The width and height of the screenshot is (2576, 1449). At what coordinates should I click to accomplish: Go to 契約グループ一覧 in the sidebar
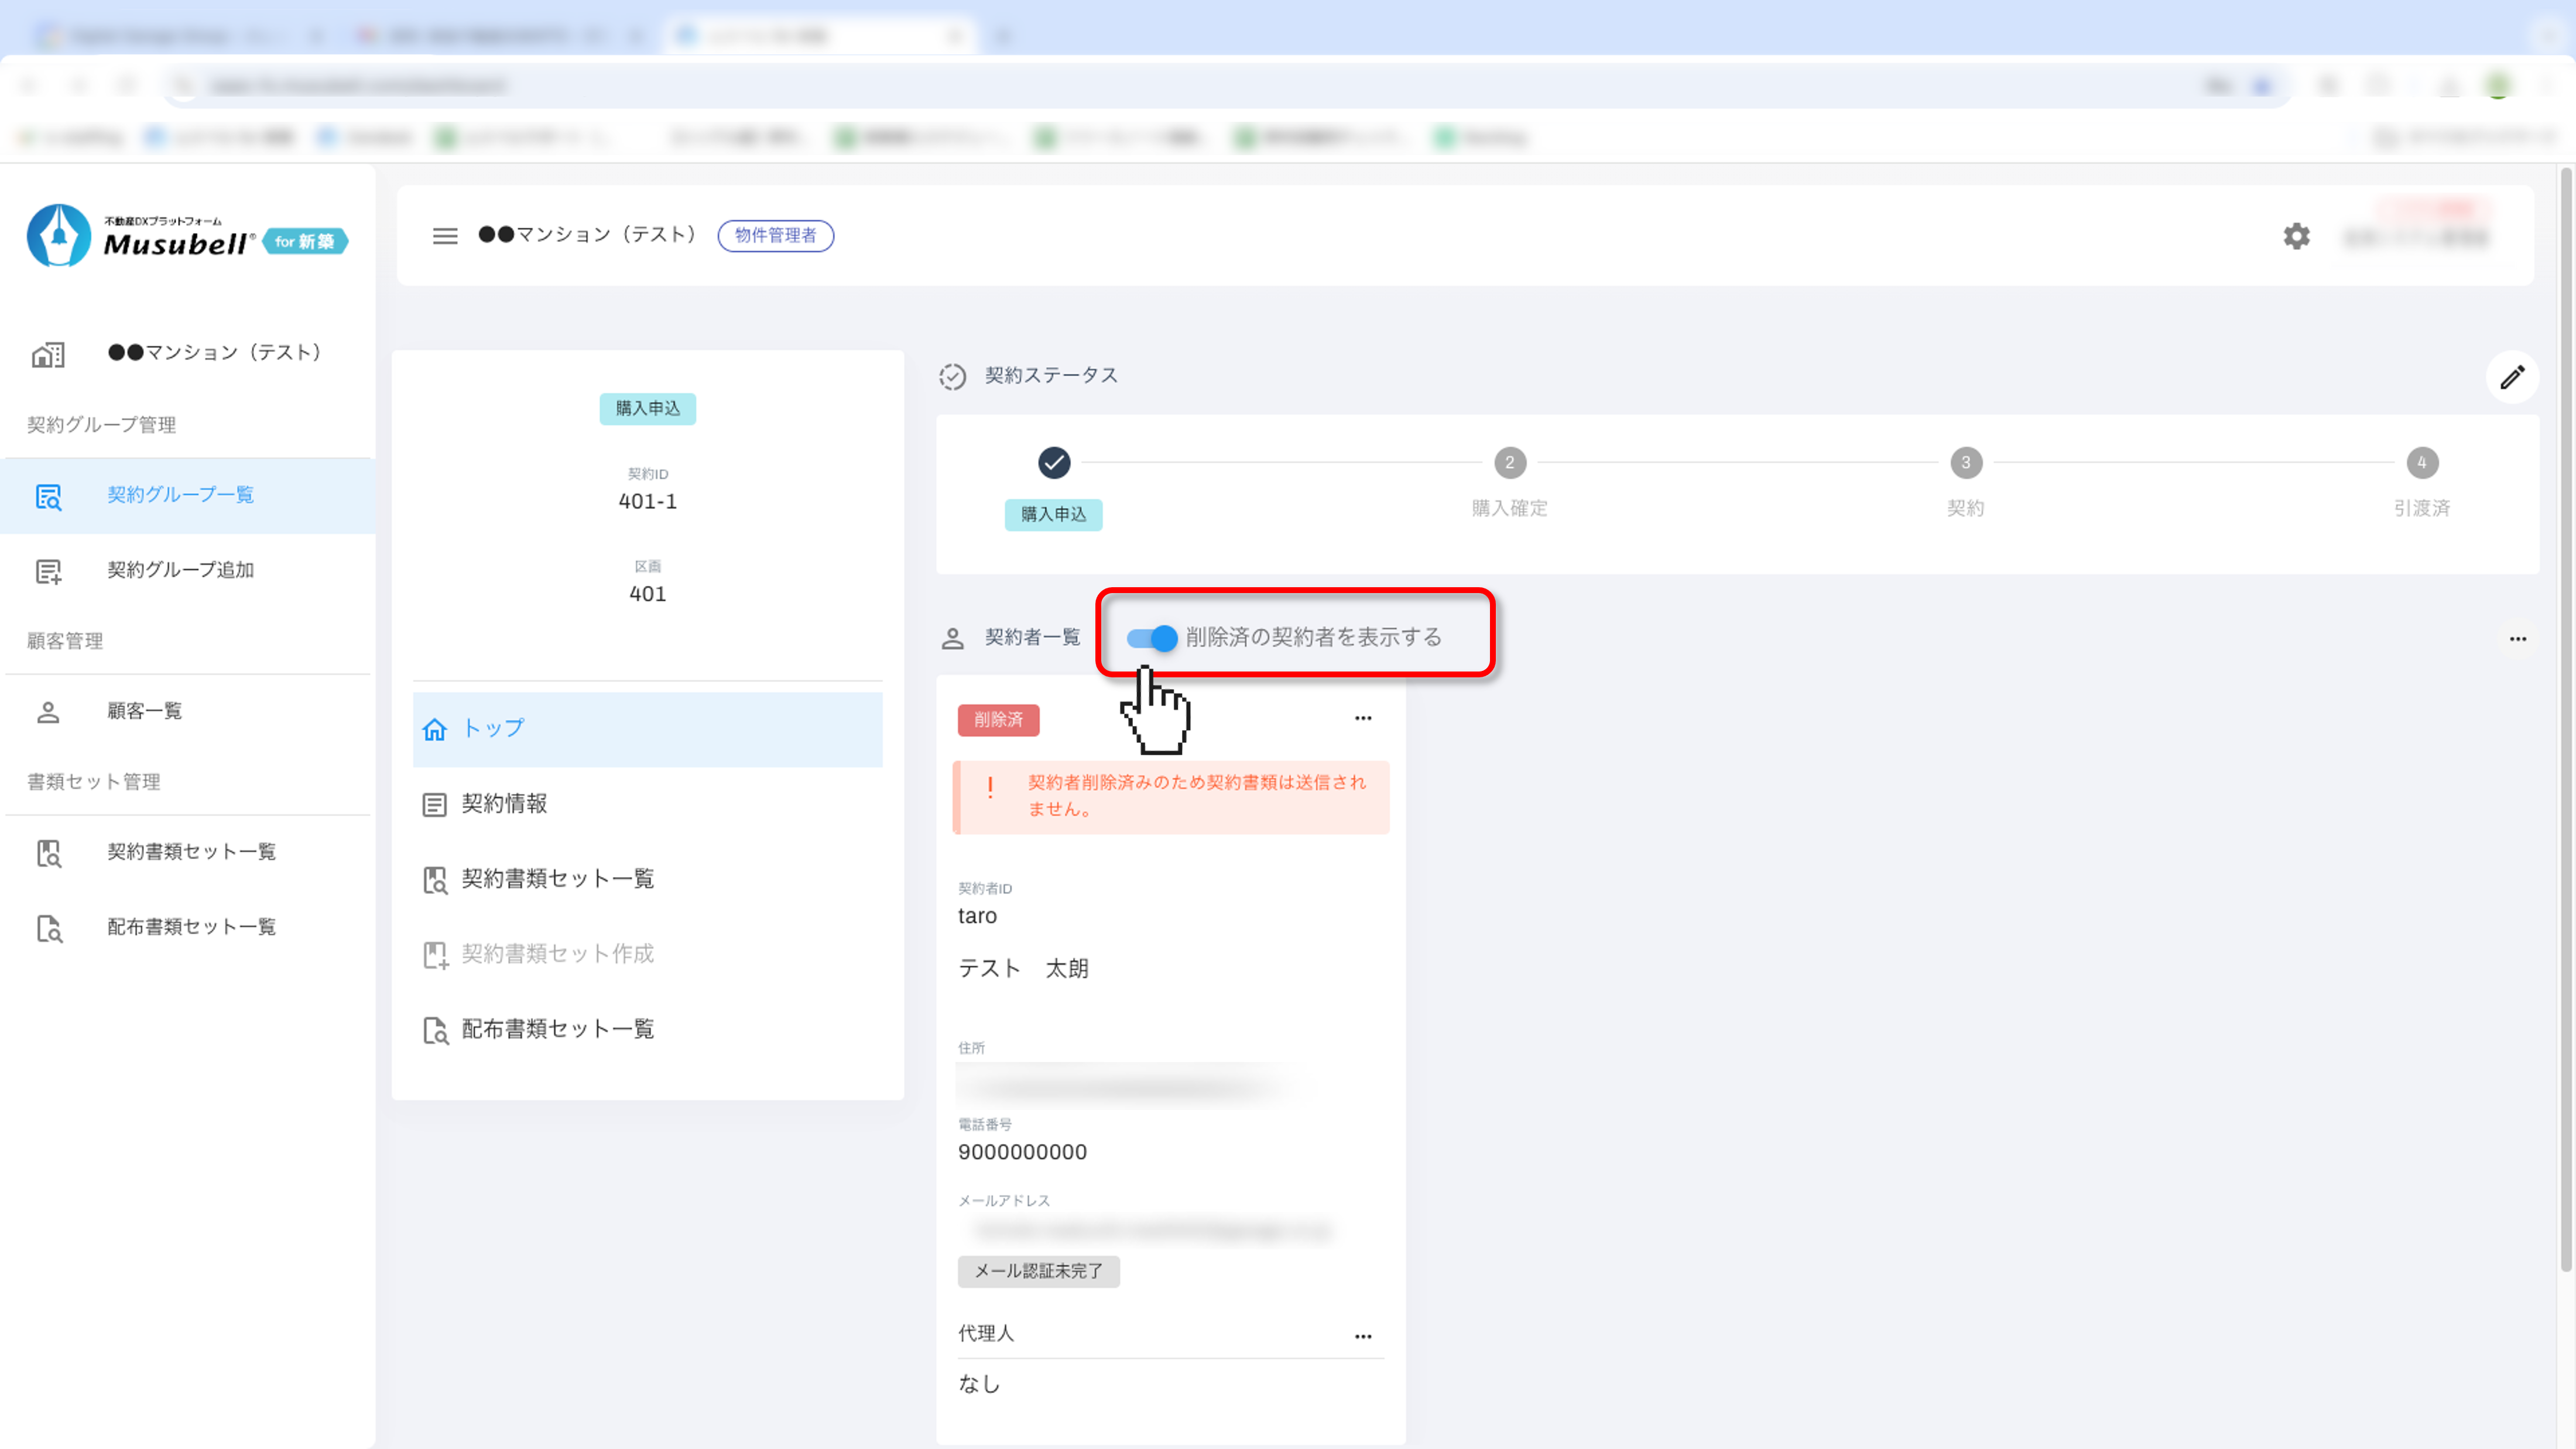tap(180, 495)
